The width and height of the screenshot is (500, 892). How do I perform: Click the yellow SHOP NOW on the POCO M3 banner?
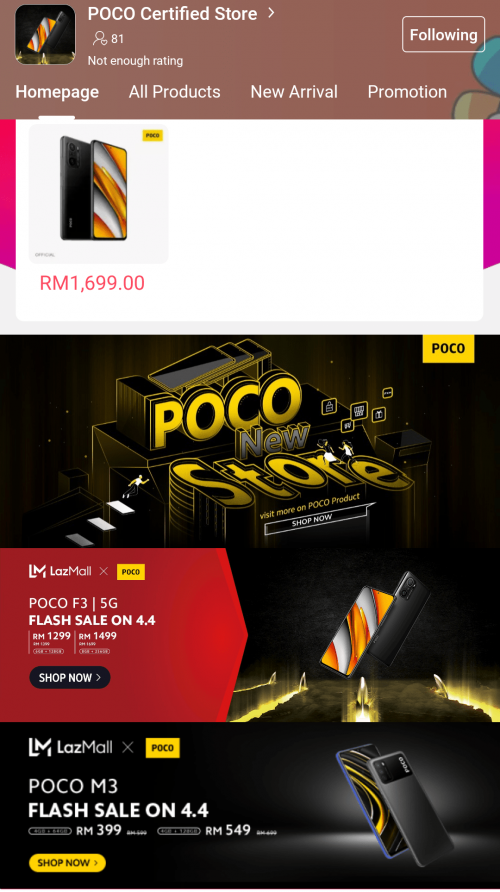67,863
